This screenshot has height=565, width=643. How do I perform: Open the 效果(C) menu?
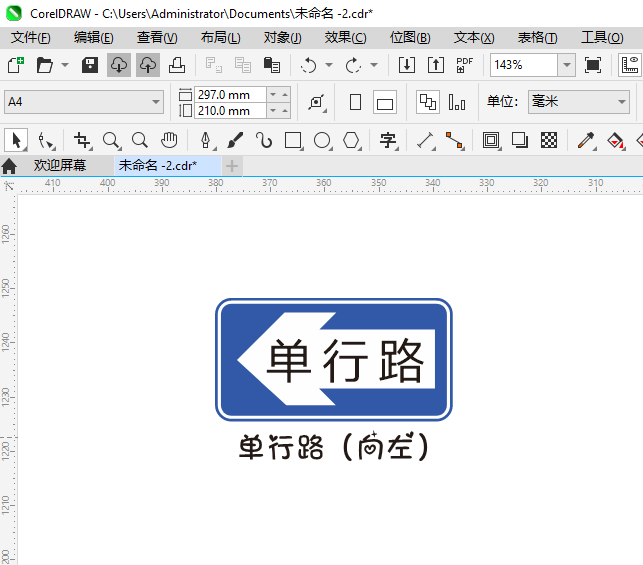[345, 38]
